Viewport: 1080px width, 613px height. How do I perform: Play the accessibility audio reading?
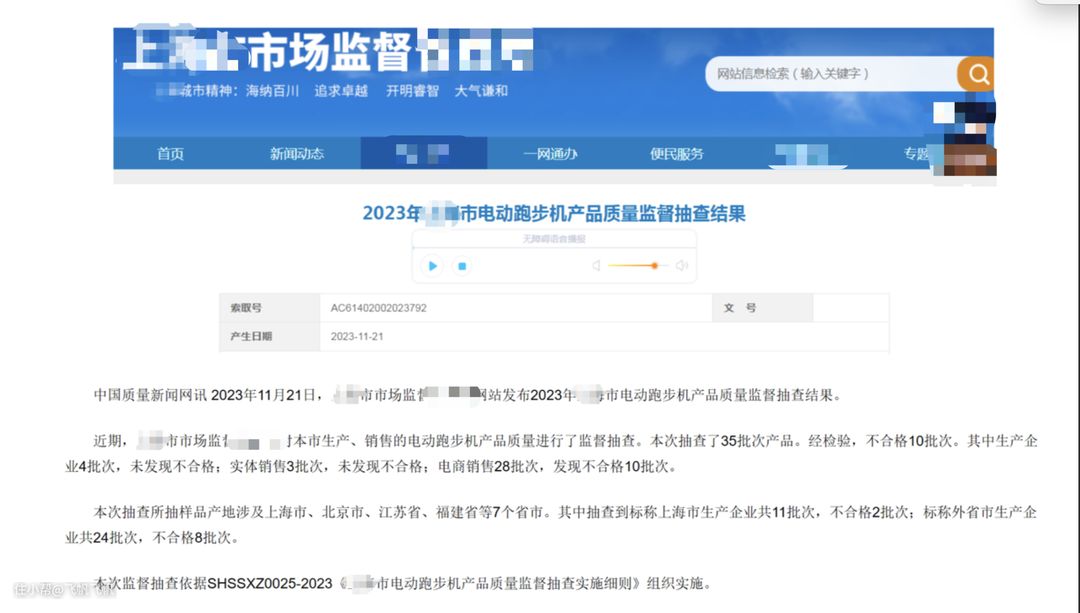point(433,266)
